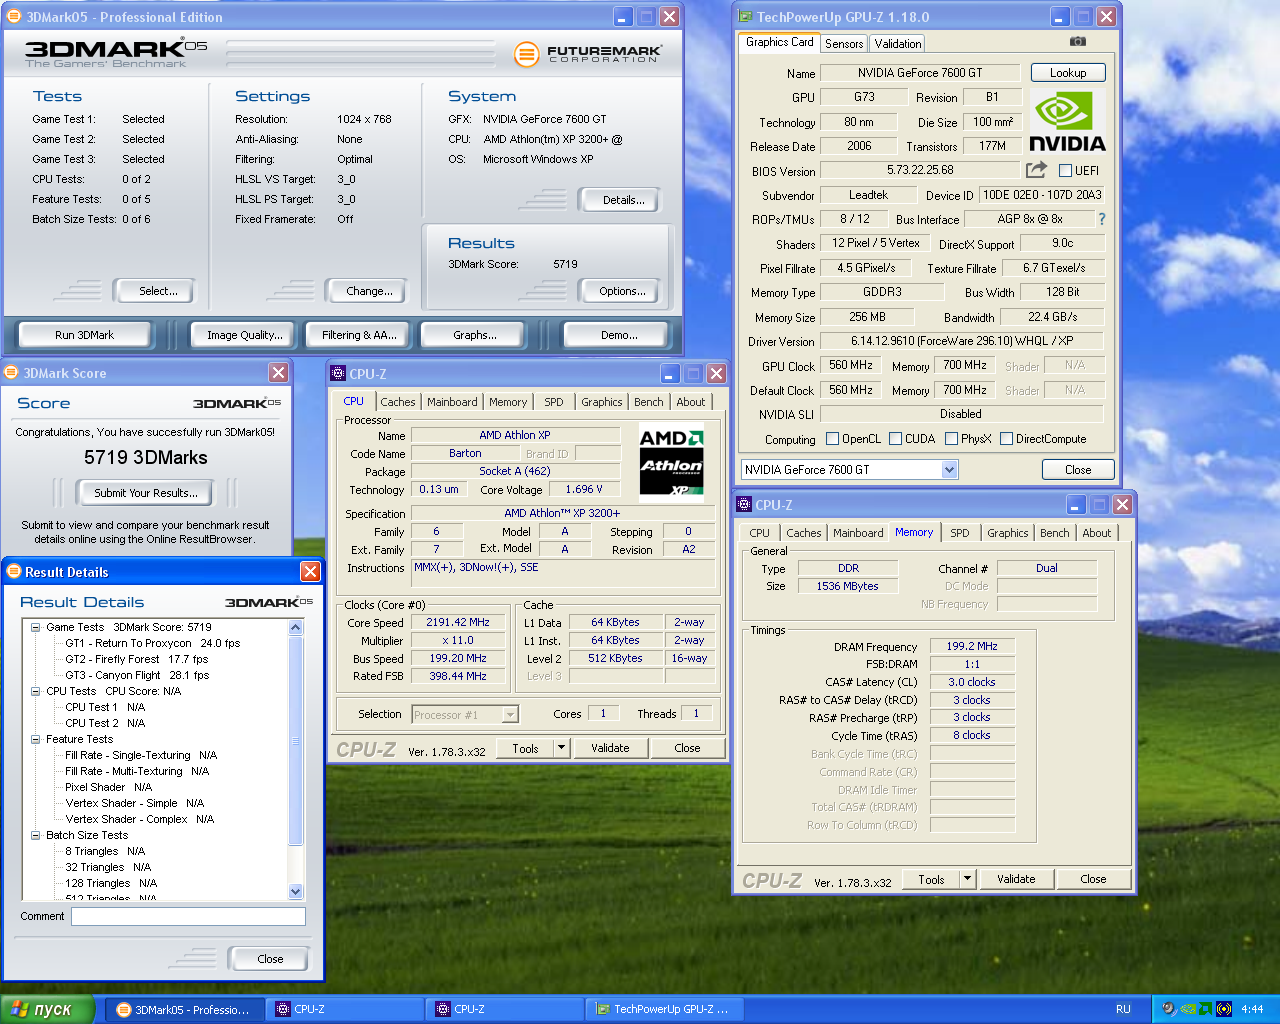The width and height of the screenshot is (1280, 1024).
Task: Click the Comment field in Result Details
Action: pyautogui.click(x=188, y=917)
